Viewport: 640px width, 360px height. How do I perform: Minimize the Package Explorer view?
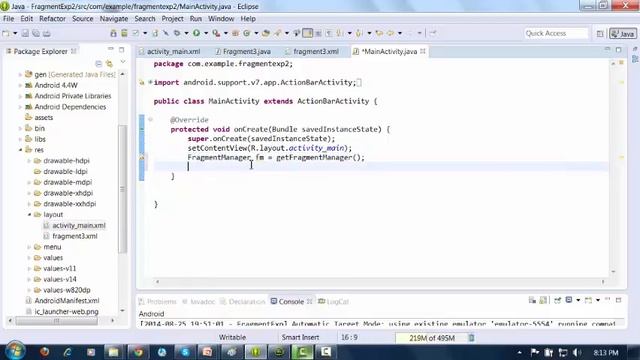point(111,49)
